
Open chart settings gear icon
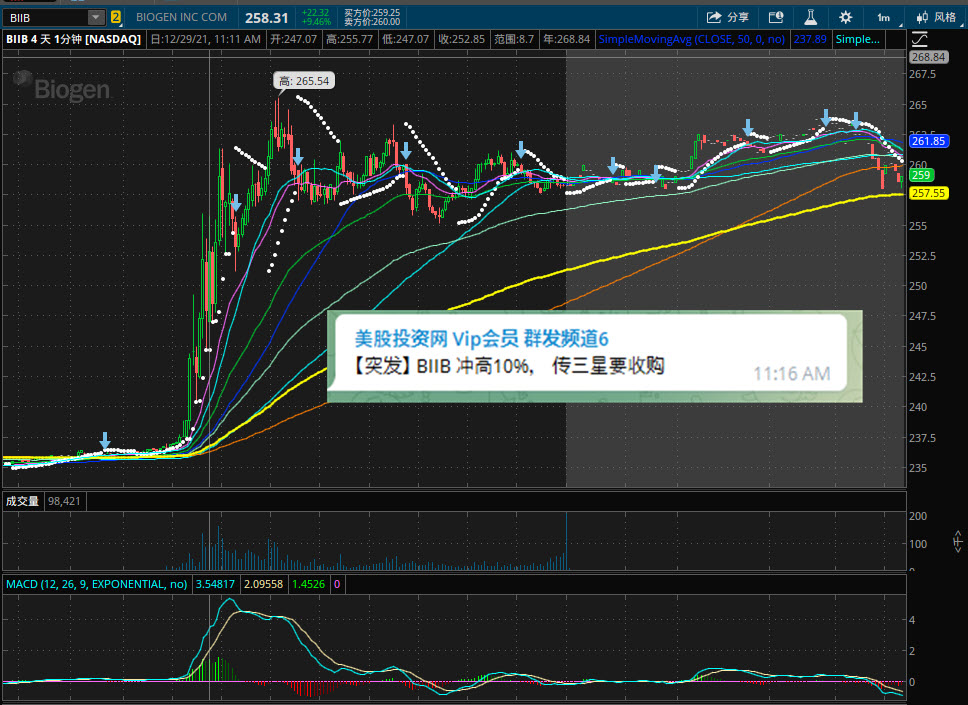pyautogui.click(x=845, y=17)
